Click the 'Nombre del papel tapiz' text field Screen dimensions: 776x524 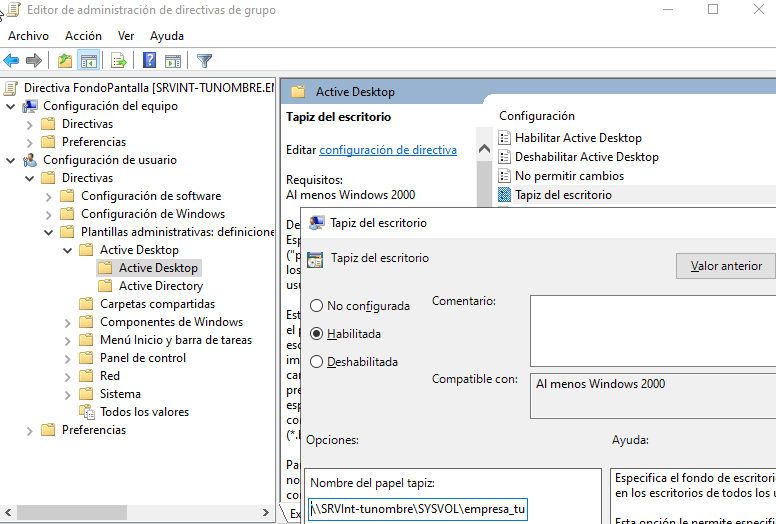pyautogui.click(x=417, y=507)
